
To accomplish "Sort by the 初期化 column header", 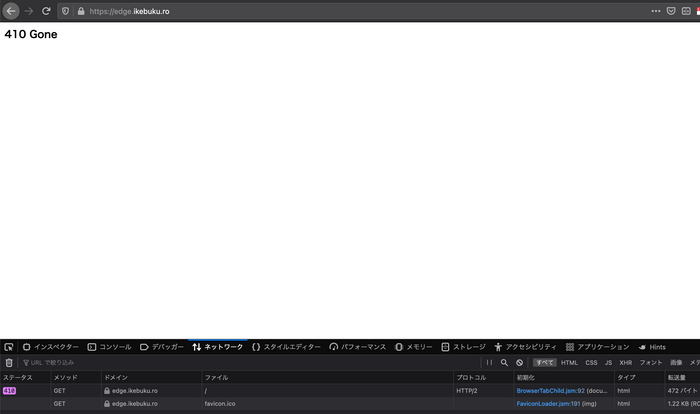I will 564,377.
